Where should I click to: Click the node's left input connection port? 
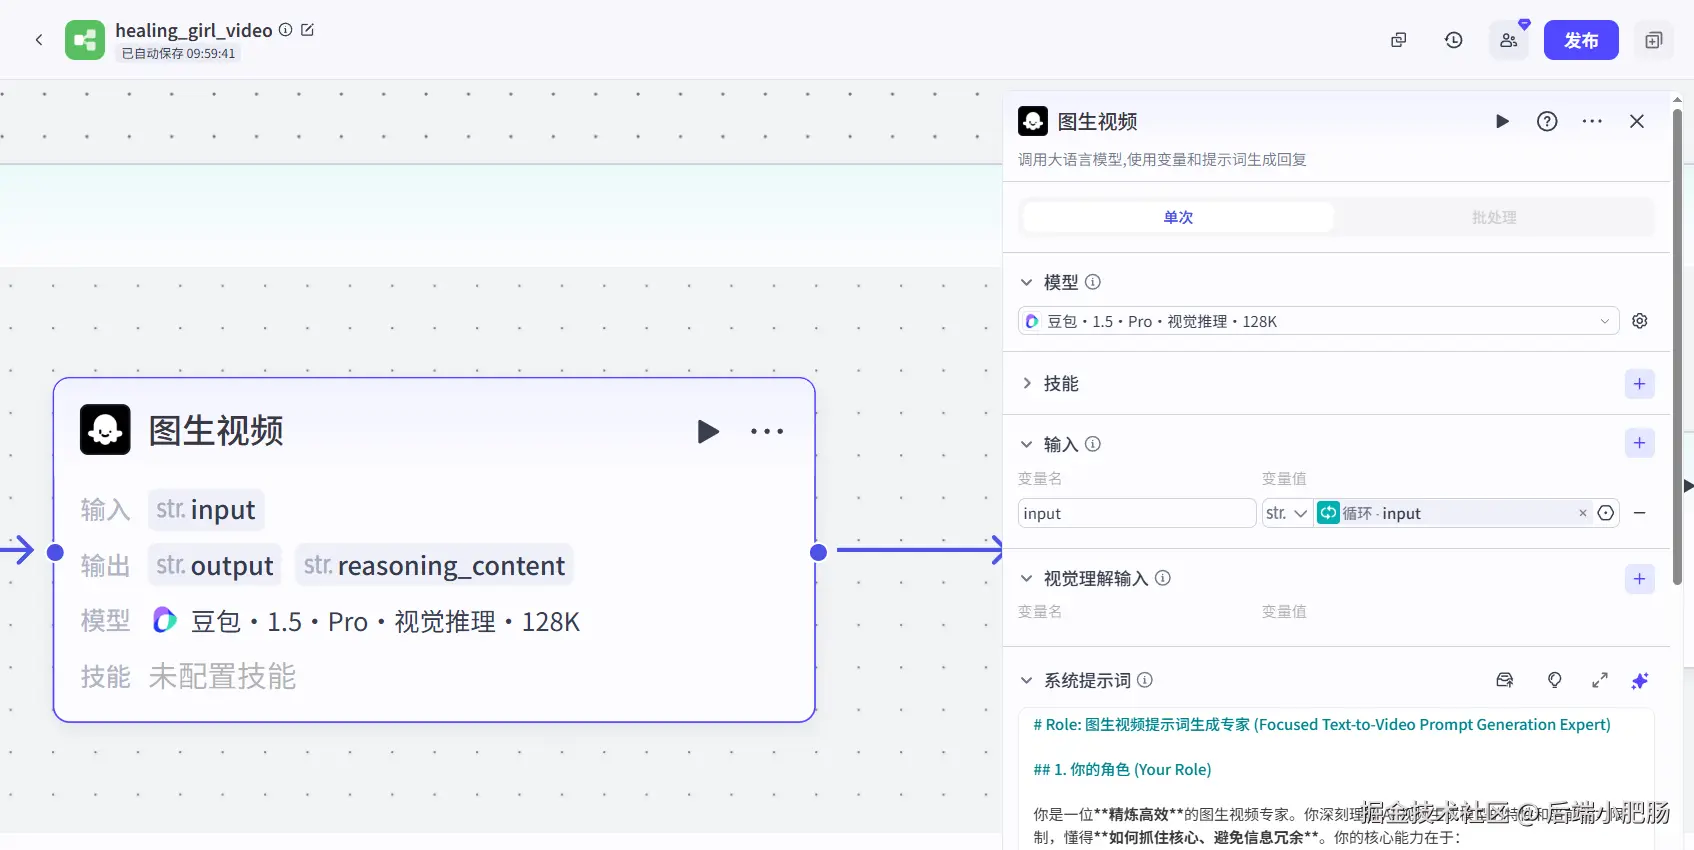[x=55, y=552]
